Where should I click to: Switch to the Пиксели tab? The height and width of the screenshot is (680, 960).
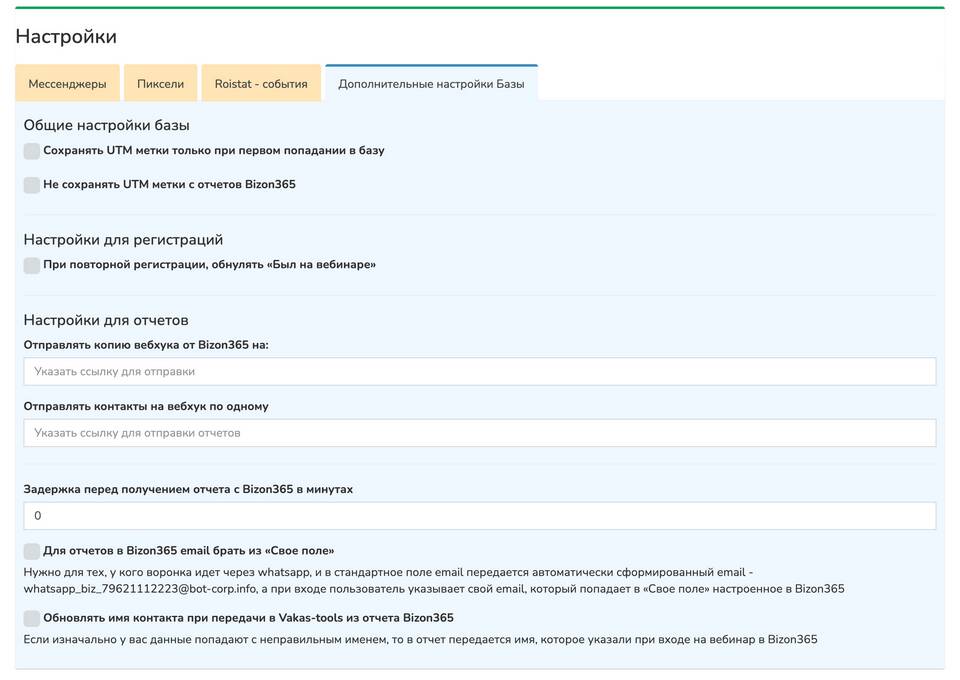[x=160, y=84]
